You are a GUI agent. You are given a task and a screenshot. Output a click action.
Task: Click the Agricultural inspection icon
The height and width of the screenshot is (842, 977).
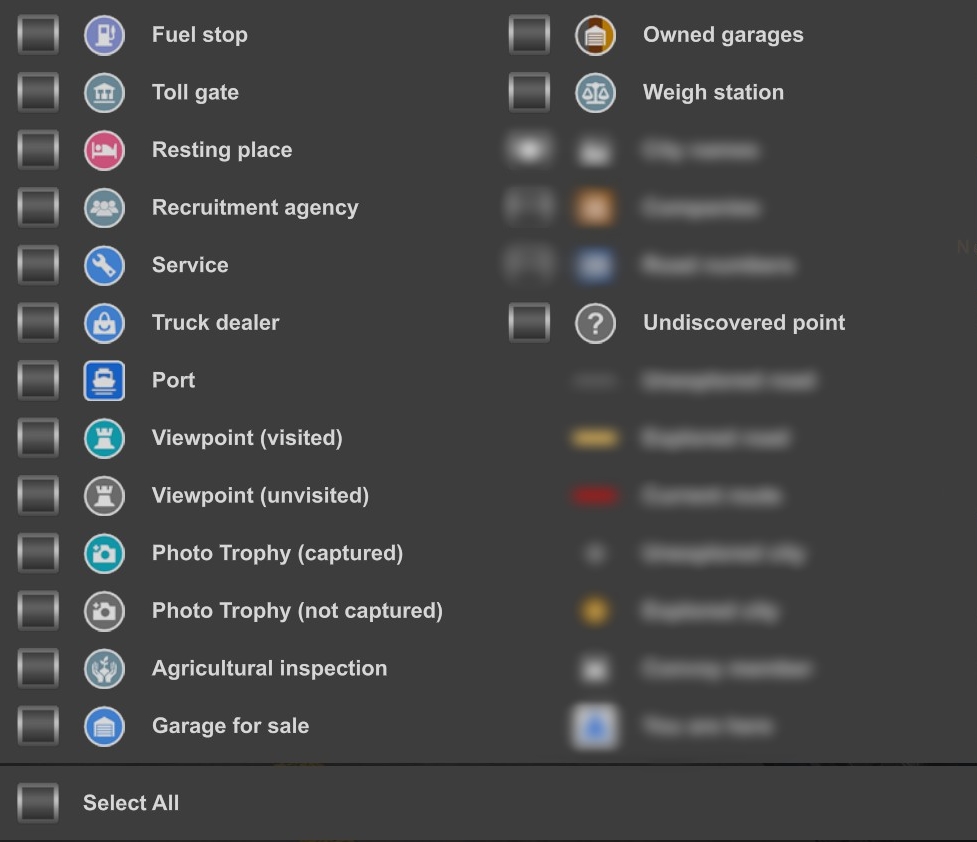[x=104, y=669]
